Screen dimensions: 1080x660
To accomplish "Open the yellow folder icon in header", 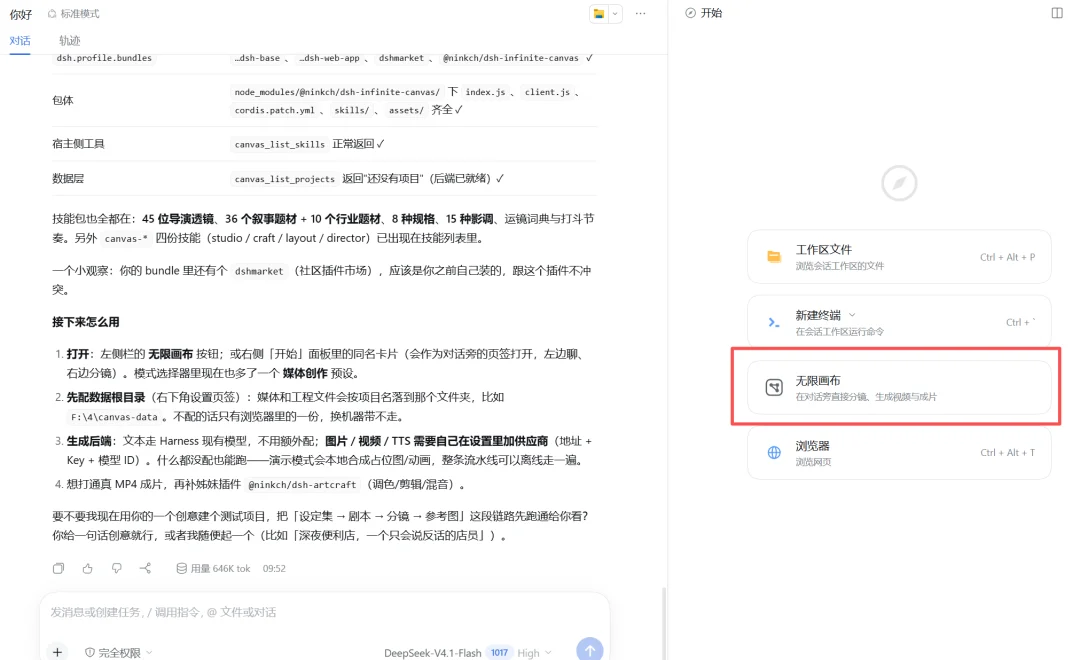I will 599,14.
